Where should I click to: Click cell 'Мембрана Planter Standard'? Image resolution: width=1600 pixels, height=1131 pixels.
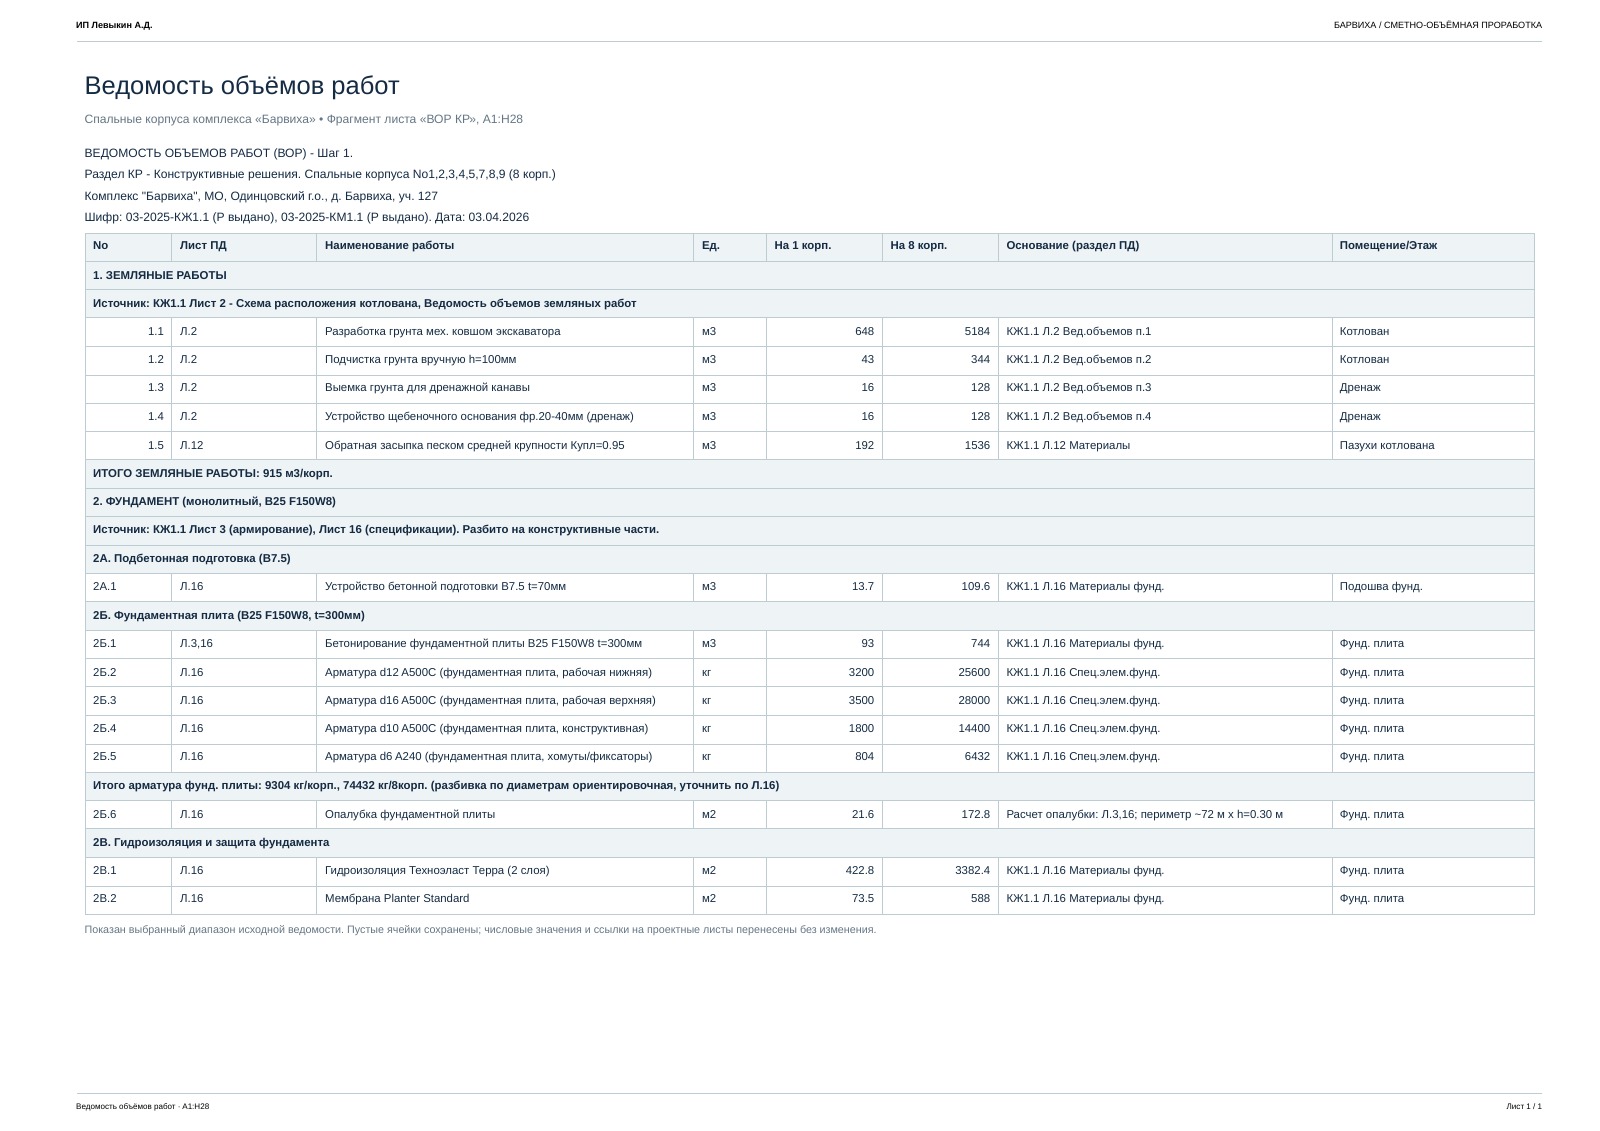click(x=505, y=899)
